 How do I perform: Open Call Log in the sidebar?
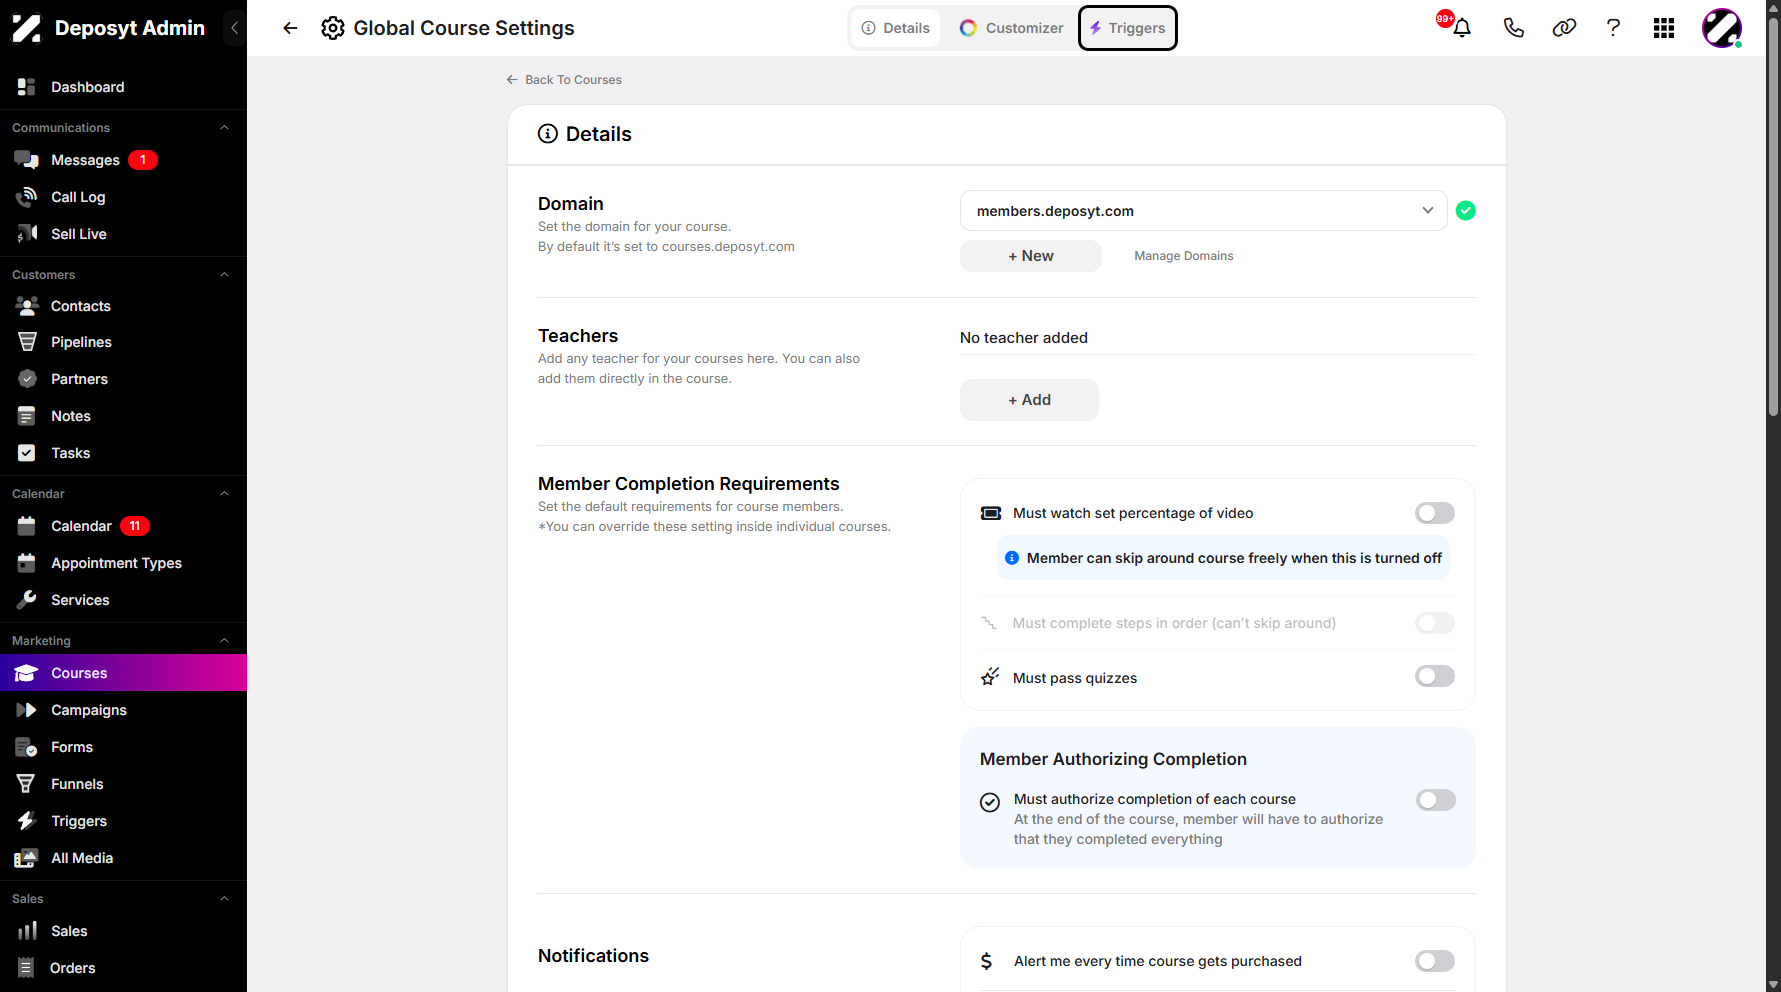click(123, 197)
